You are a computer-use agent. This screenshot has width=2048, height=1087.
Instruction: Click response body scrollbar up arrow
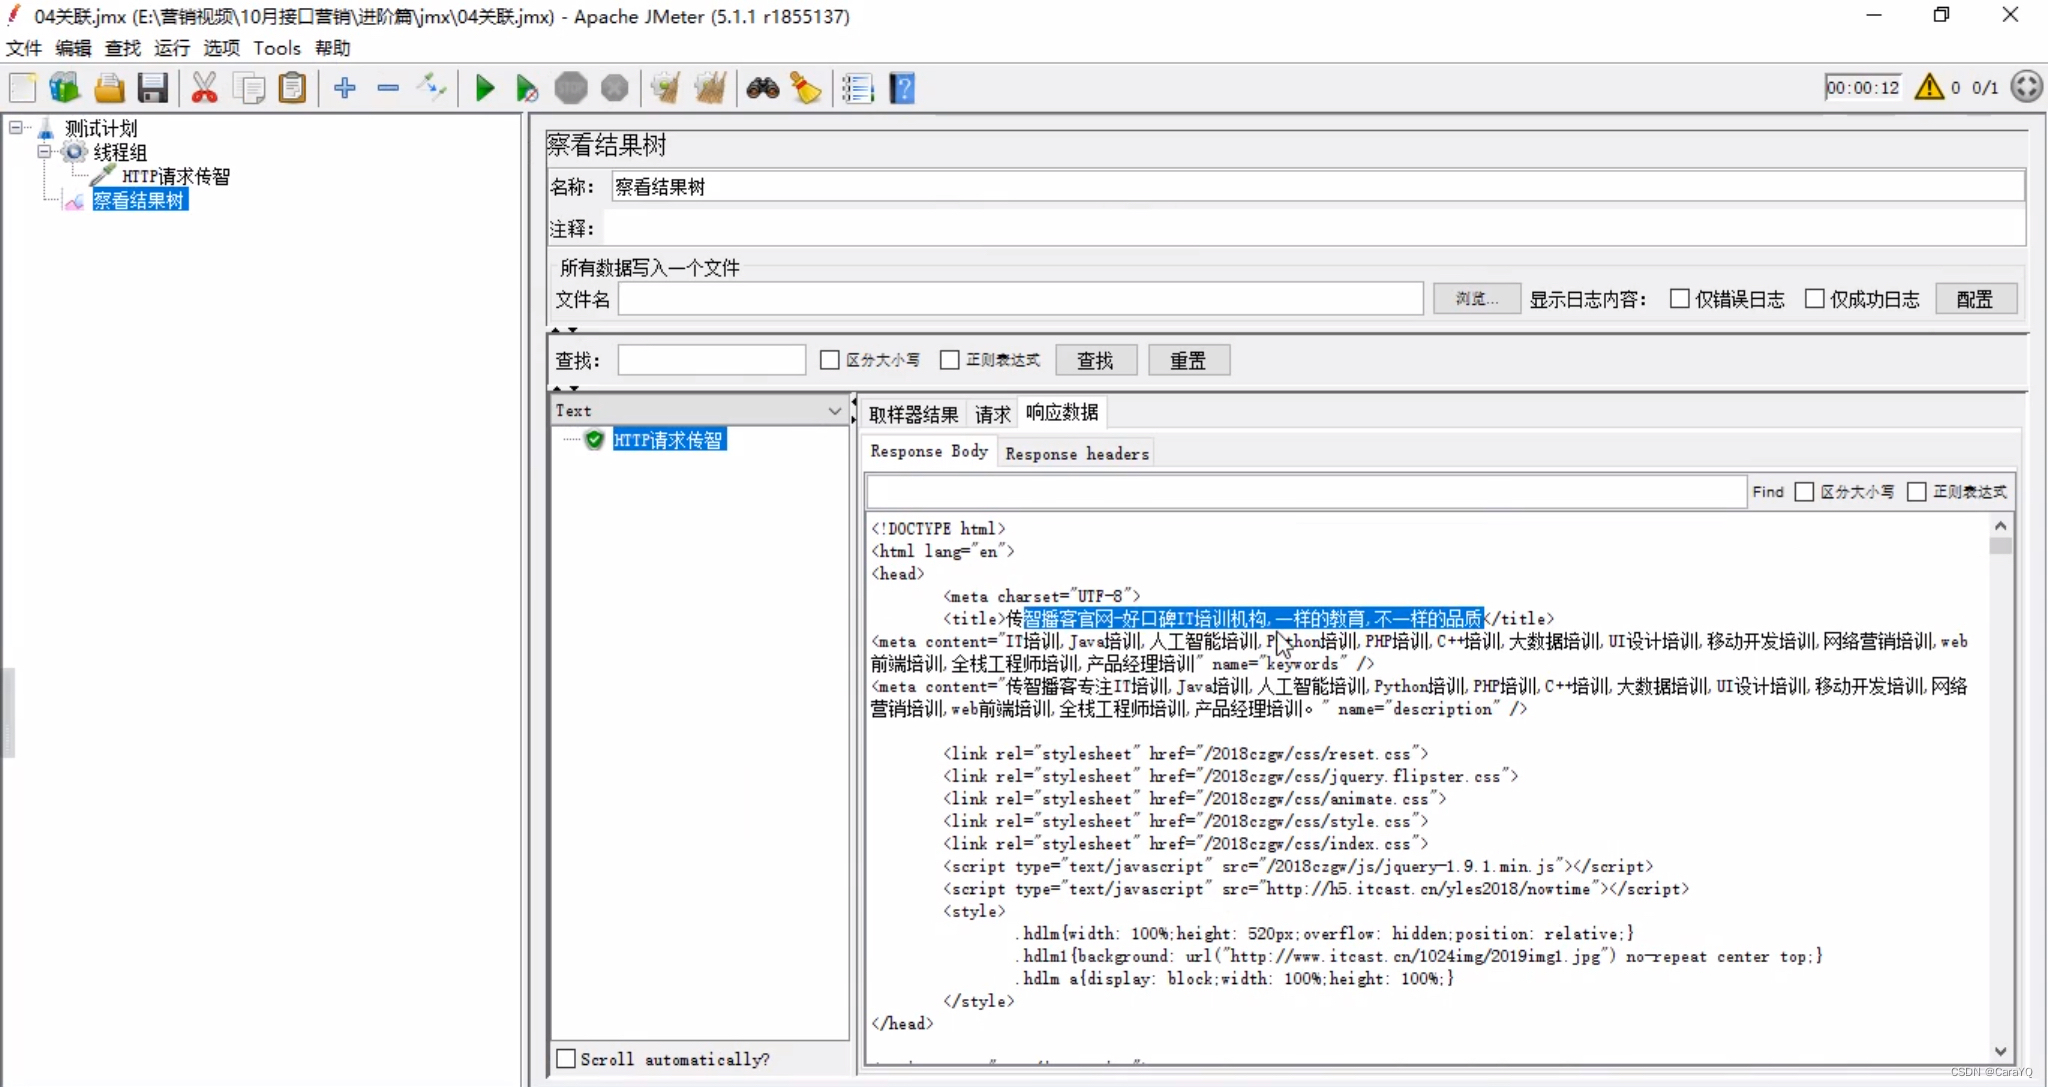[2000, 526]
